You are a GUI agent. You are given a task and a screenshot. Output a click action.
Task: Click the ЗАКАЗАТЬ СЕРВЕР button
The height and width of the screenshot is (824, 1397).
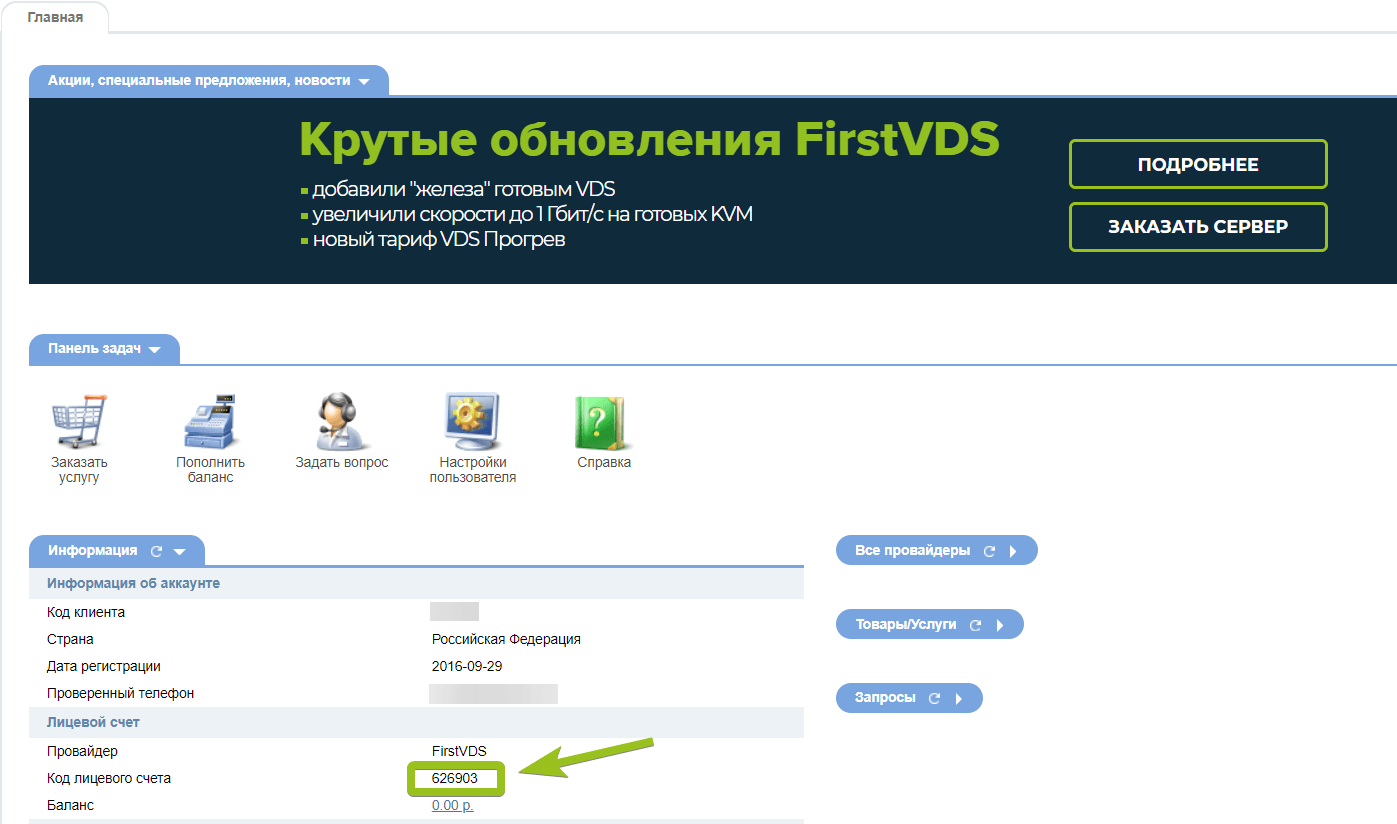point(1198,227)
